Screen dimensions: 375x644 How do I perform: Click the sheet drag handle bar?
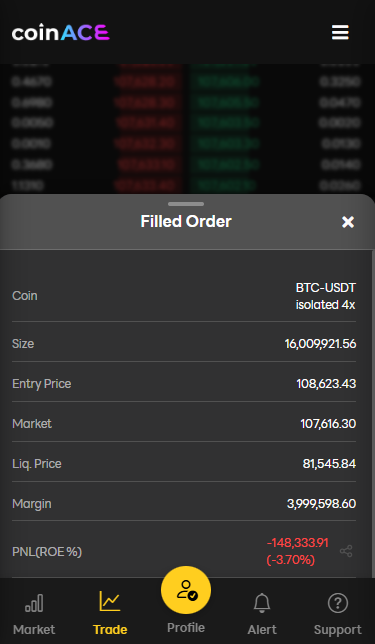[x=186, y=204]
